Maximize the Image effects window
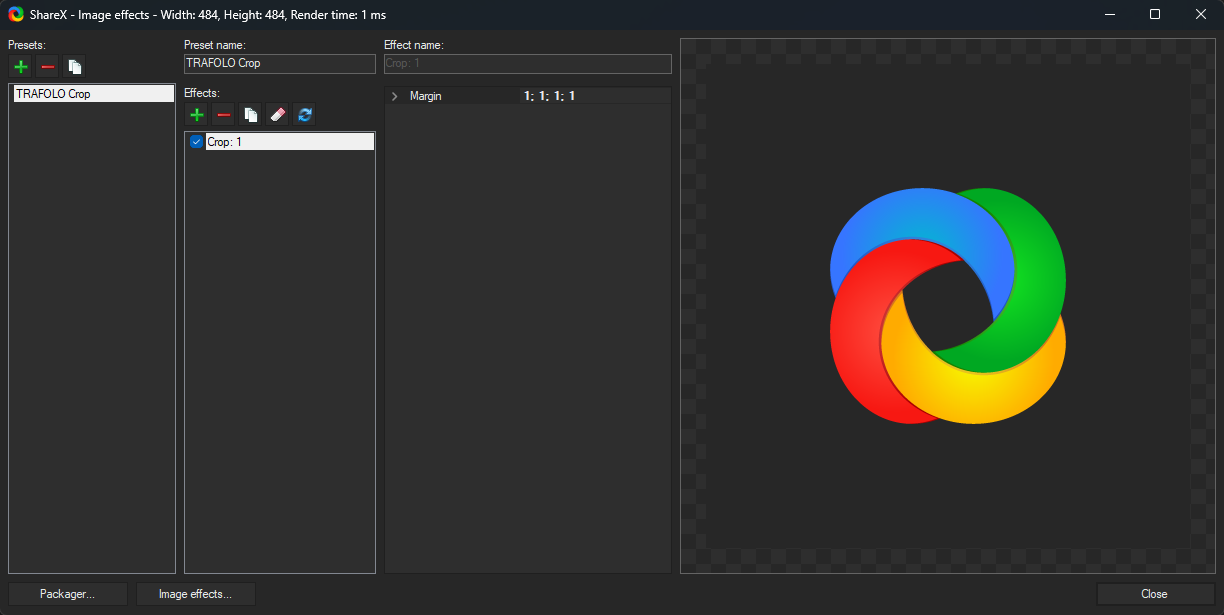The height and width of the screenshot is (615, 1224). (x=1155, y=14)
